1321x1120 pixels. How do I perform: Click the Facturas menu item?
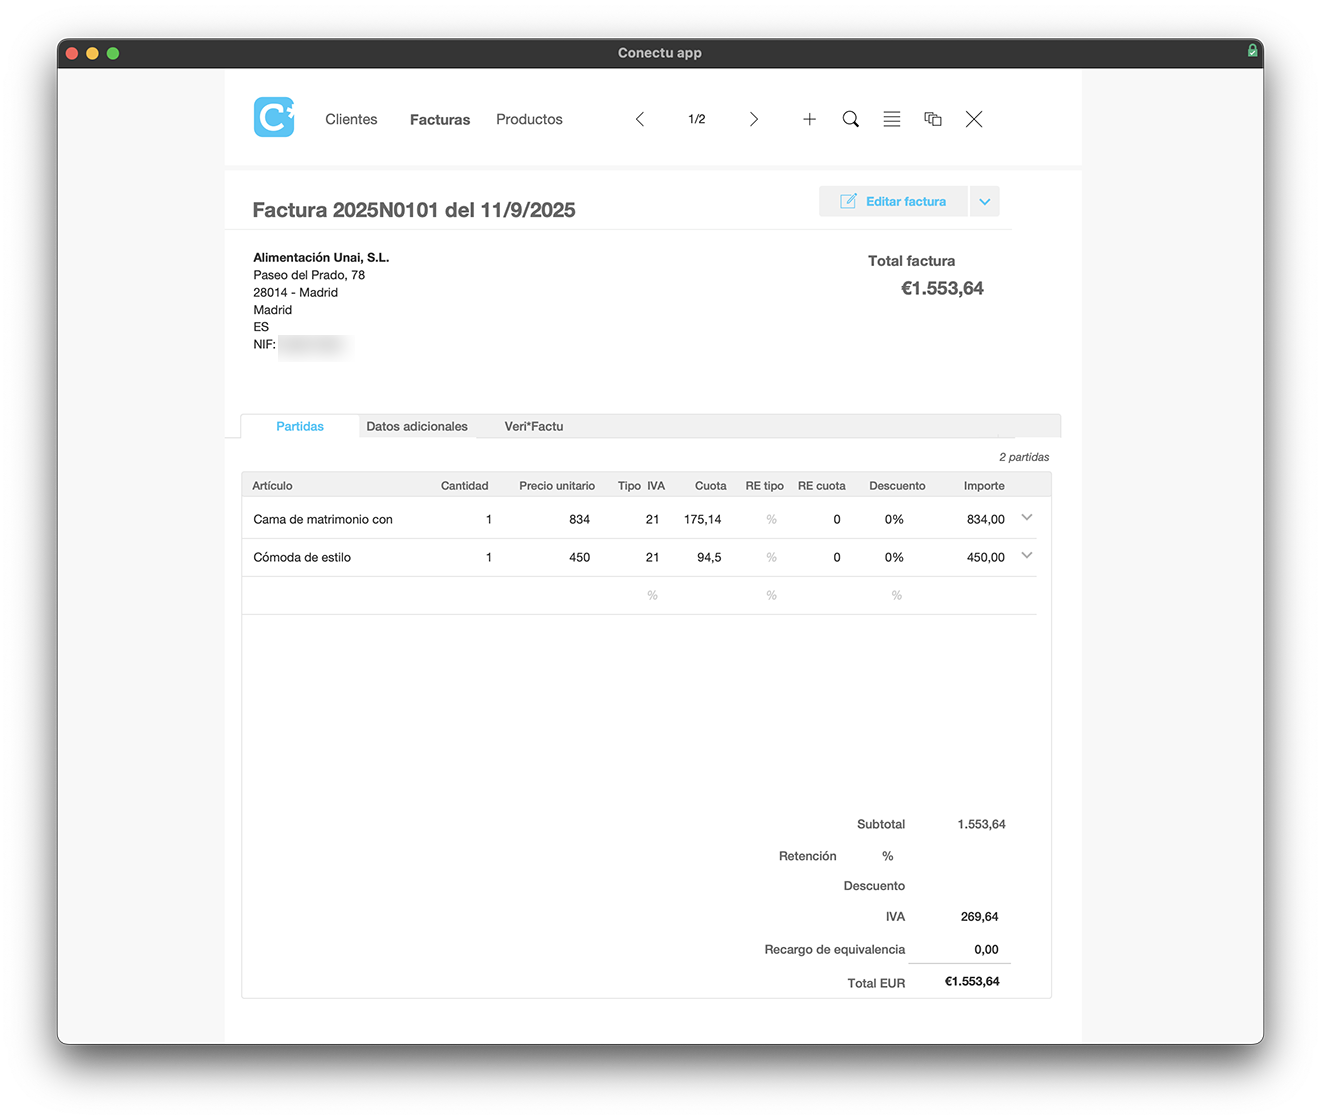coord(440,120)
